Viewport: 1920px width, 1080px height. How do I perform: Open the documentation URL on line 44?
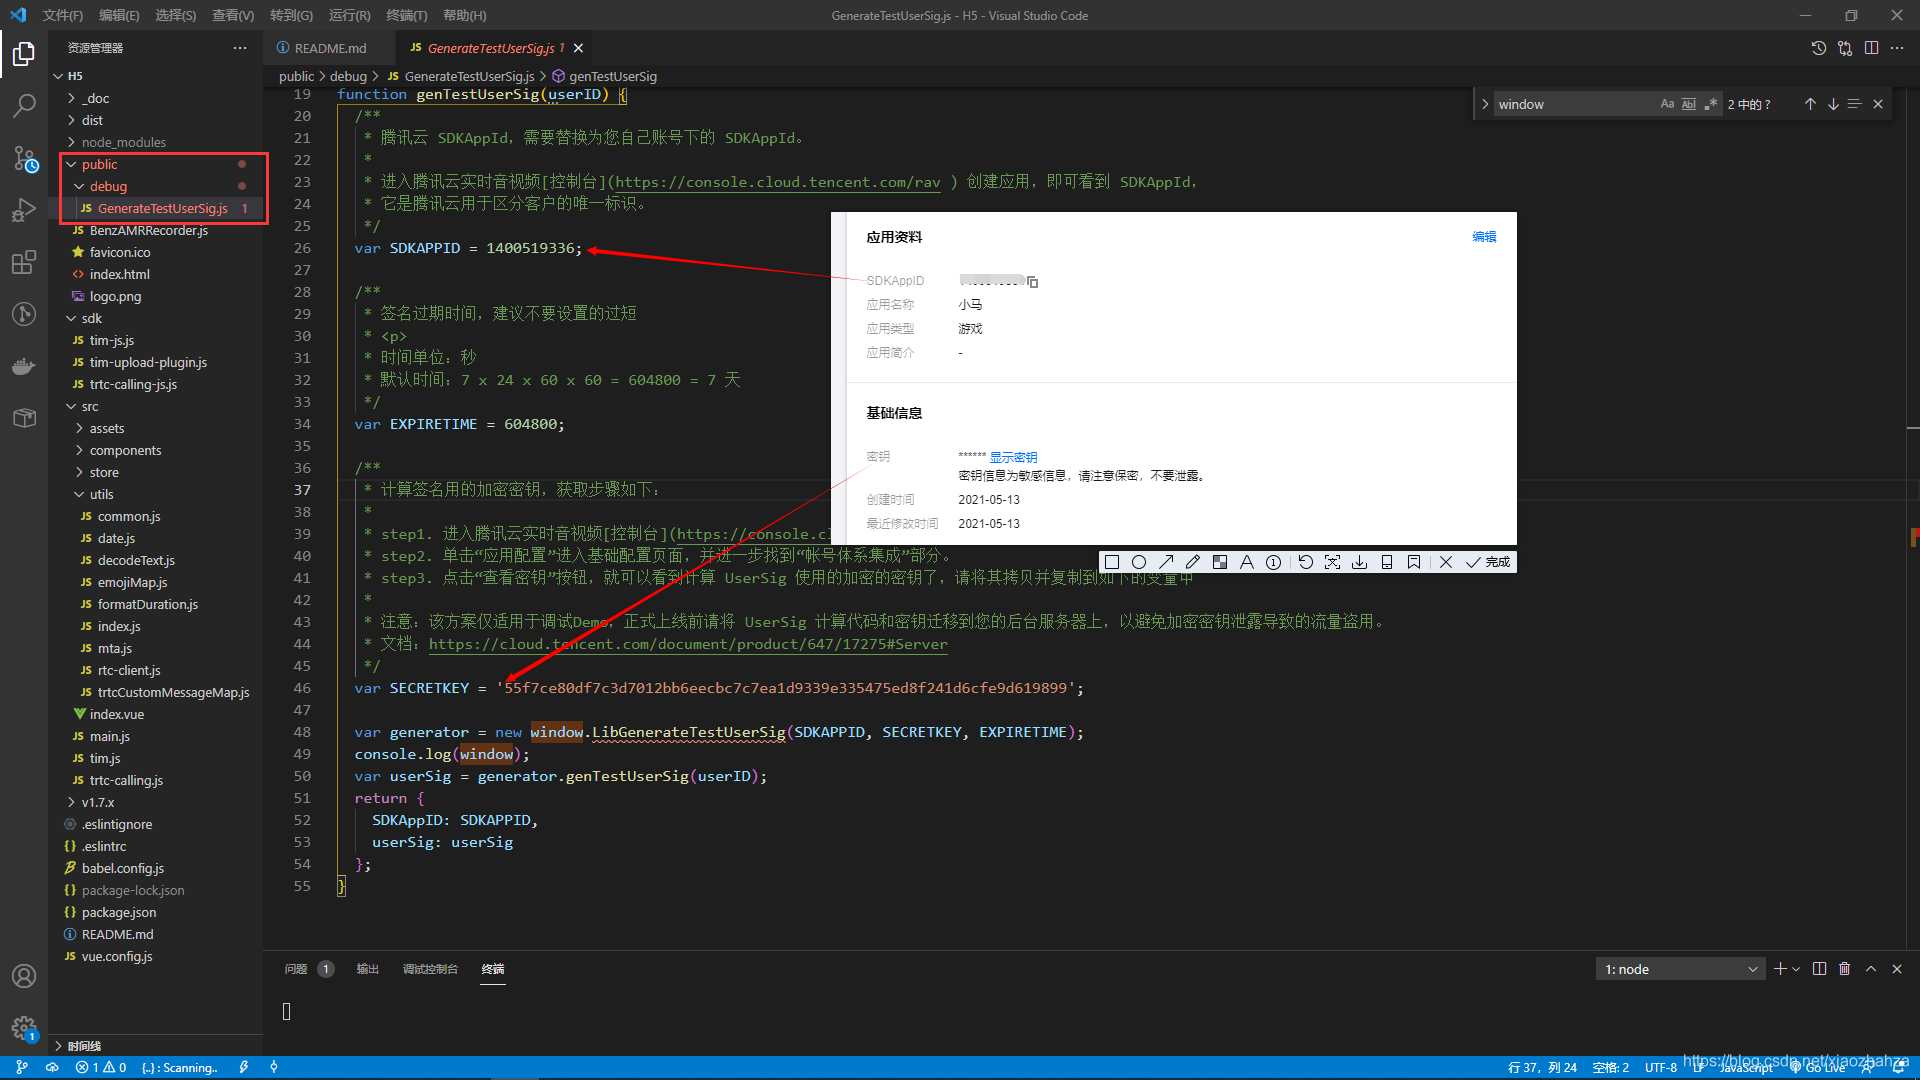[688, 644]
